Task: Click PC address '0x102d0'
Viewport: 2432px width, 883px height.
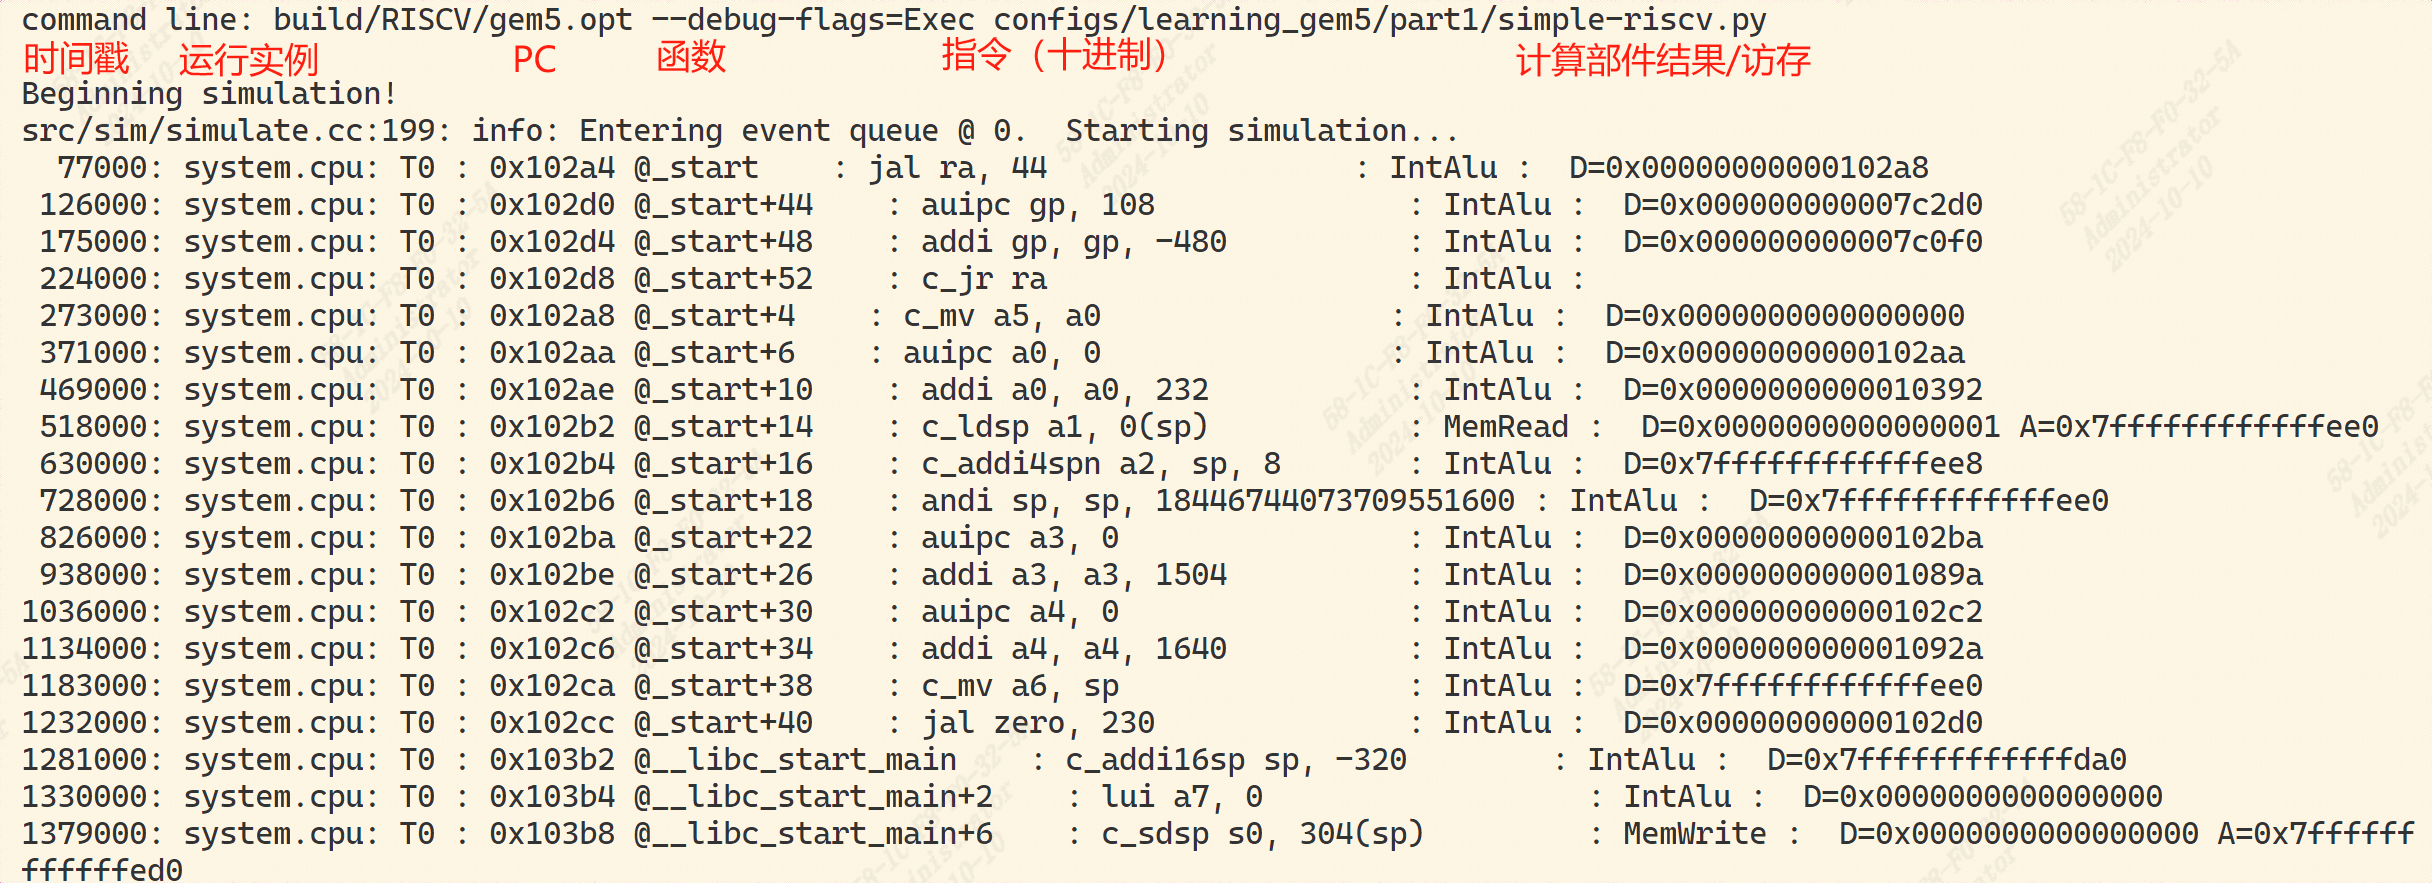Action: pyautogui.click(x=552, y=205)
